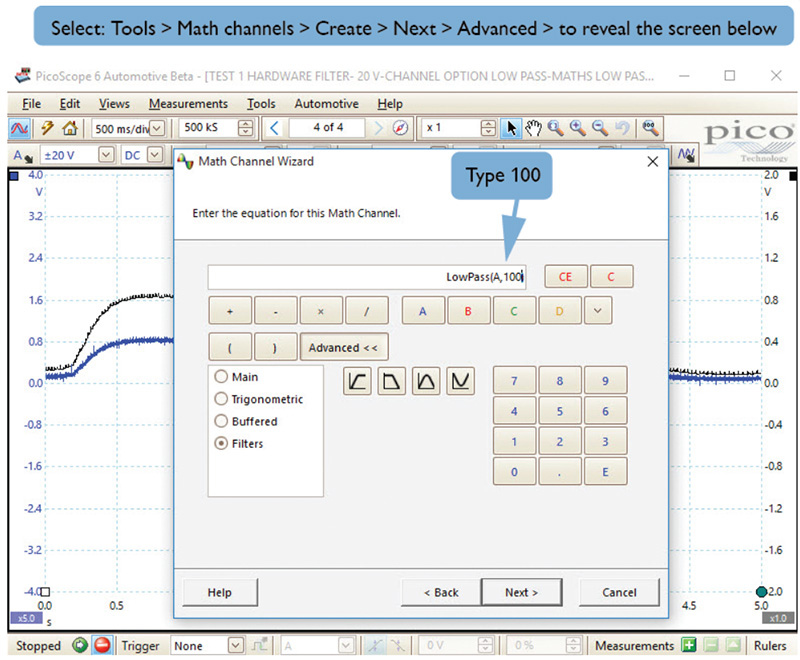This screenshot has width=800, height=660.
Task: Collapse the Advanced << panel
Action: click(x=343, y=347)
